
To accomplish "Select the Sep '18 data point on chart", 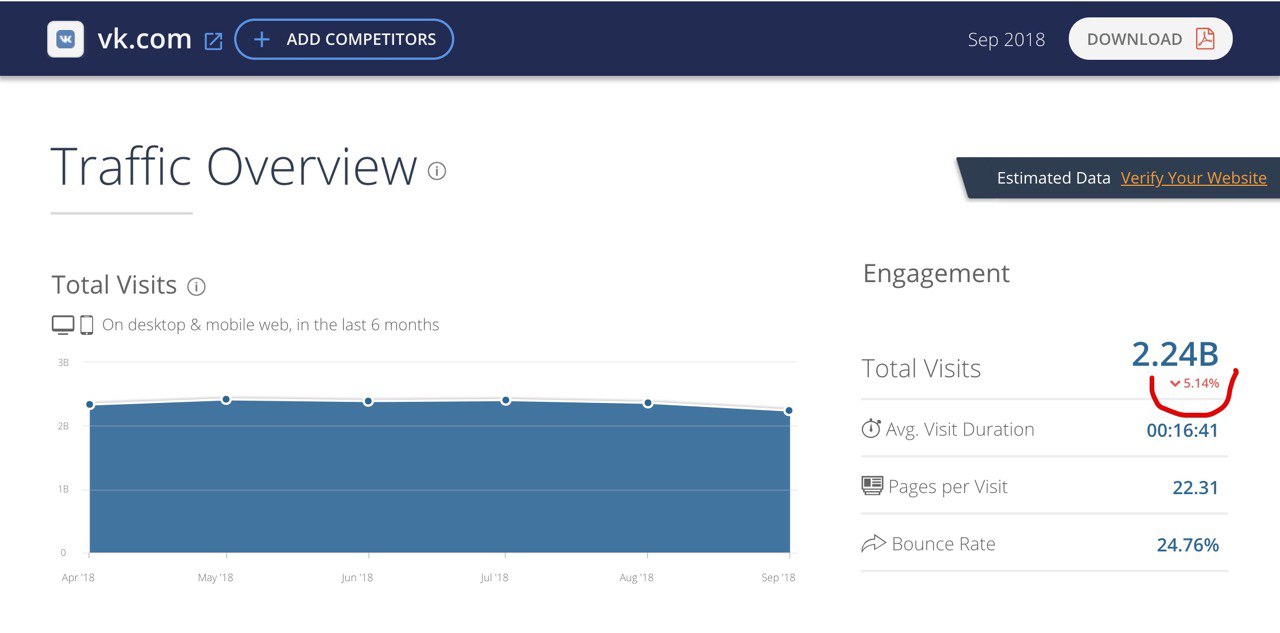I will 789,410.
